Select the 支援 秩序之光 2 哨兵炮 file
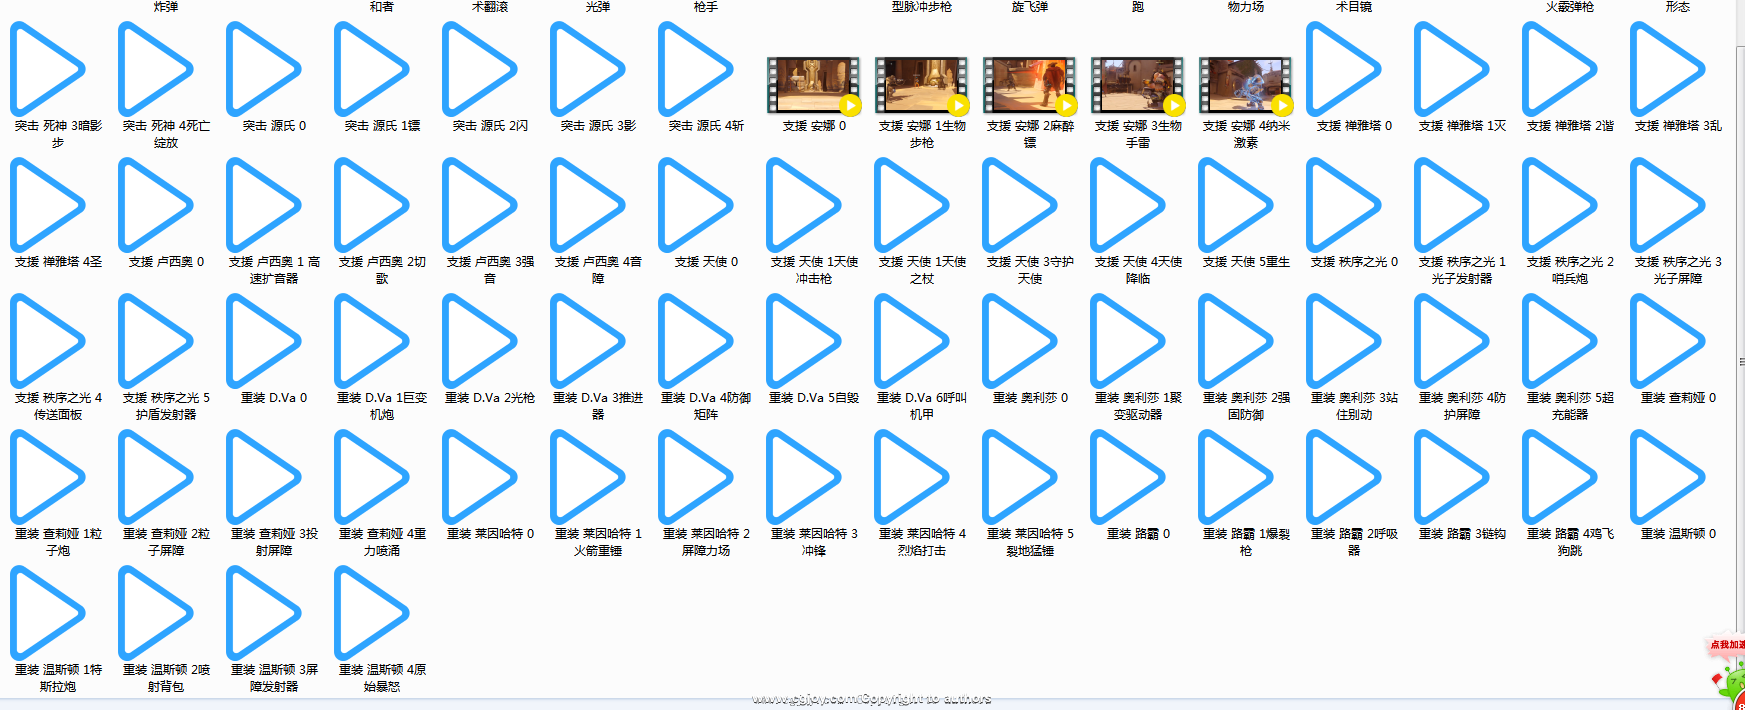This screenshot has width=1745, height=710. click(x=1560, y=205)
